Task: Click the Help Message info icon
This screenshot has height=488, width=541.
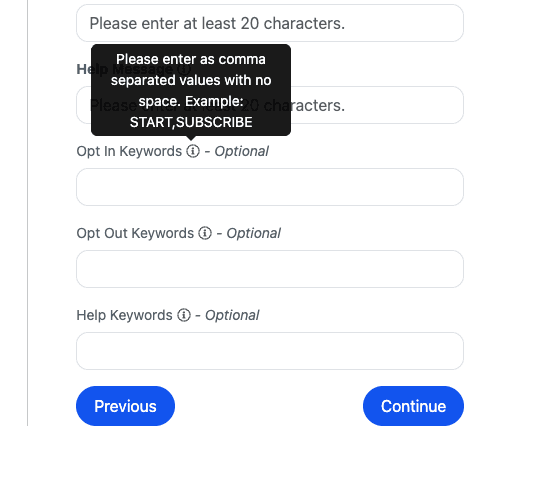Action: pyautogui.click(x=184, y=69)
